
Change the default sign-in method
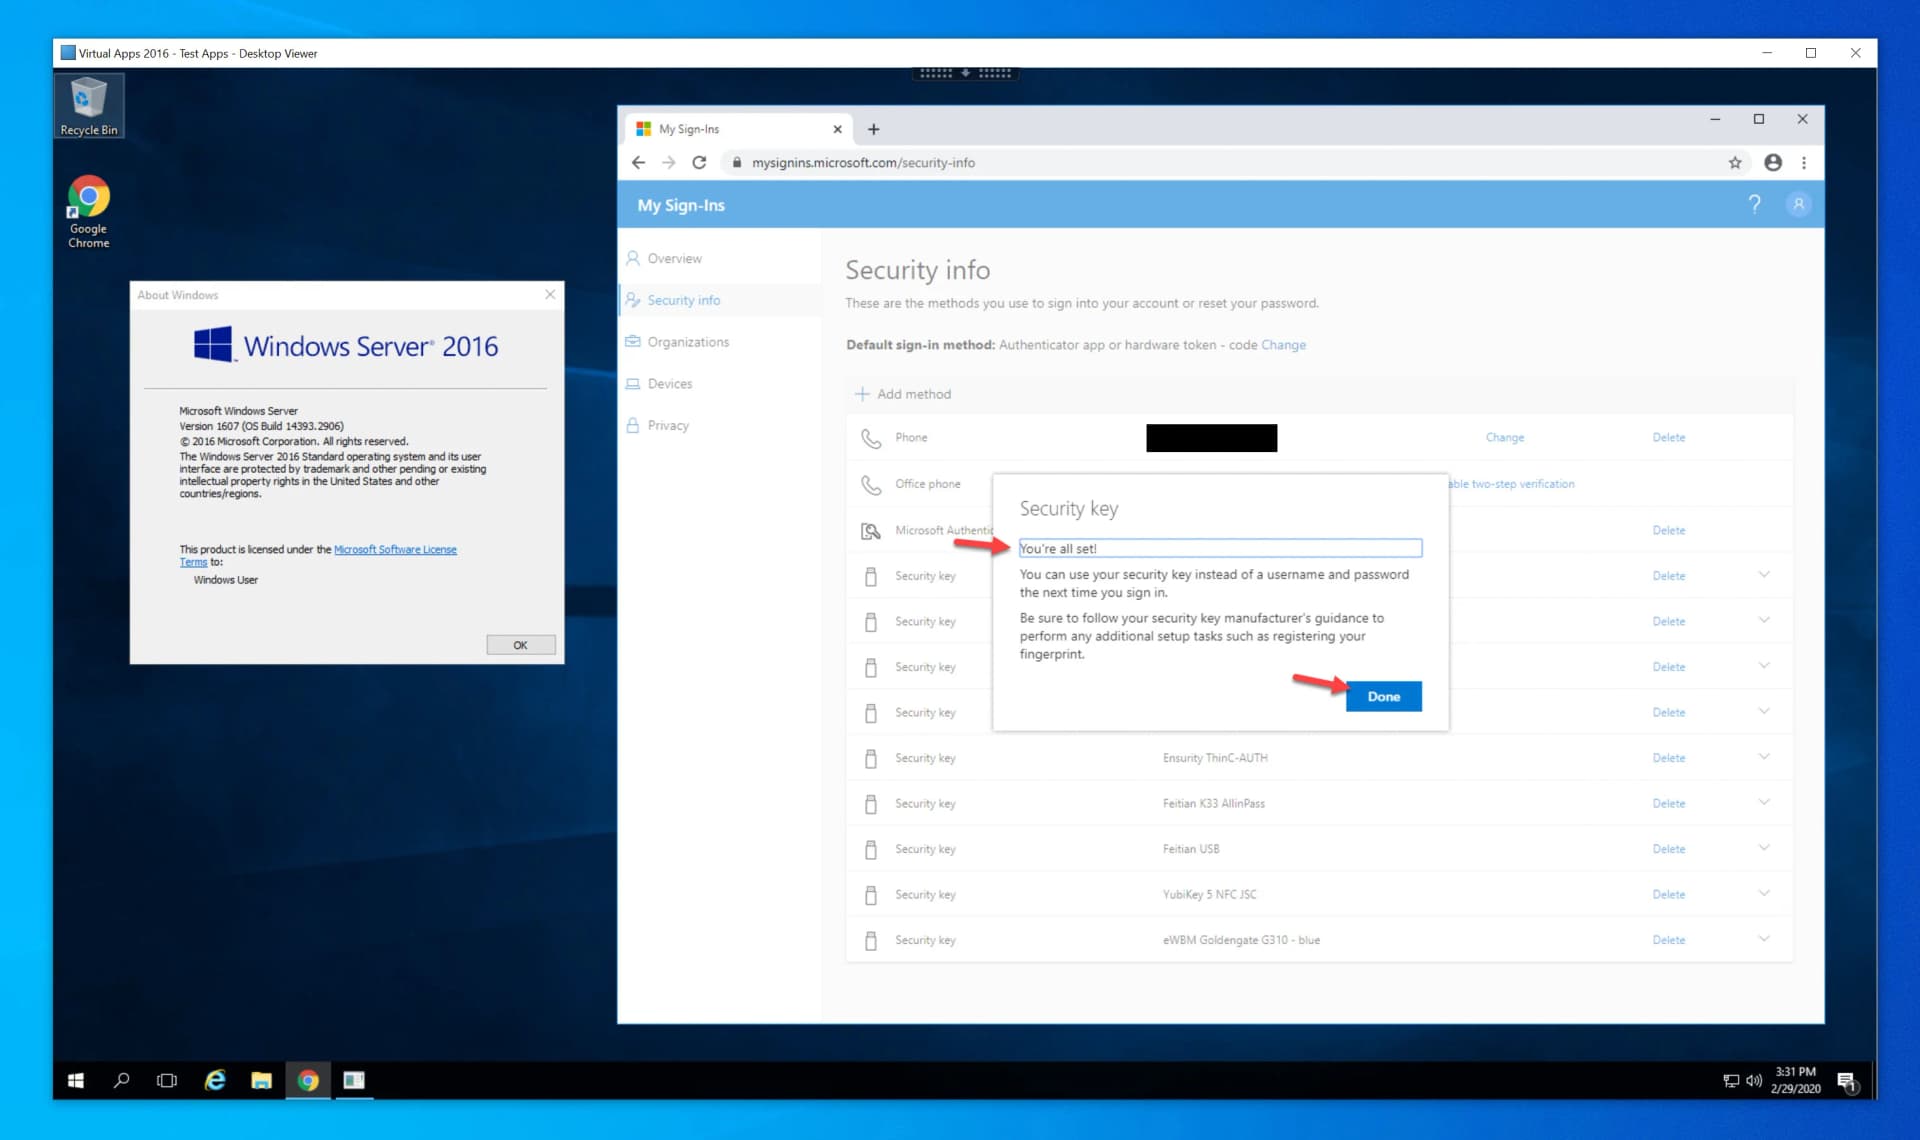(1283, 345)
